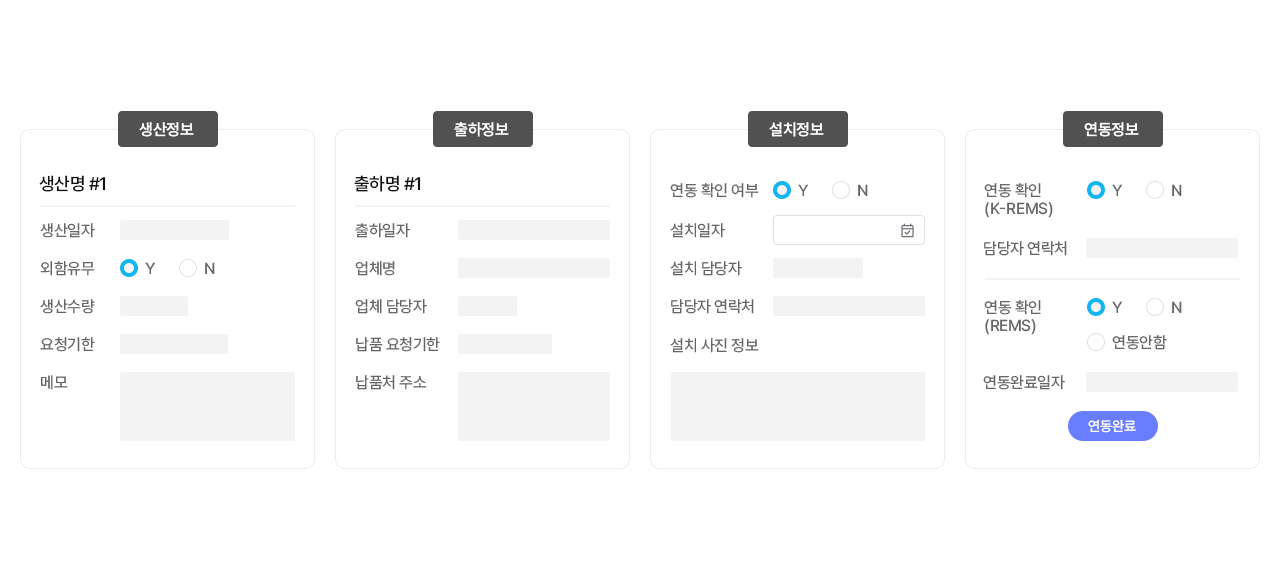Viewport: 1280px width, 580px height.
Task: Select N for 연동 확인 여부
Action: (x=841, y=190)
